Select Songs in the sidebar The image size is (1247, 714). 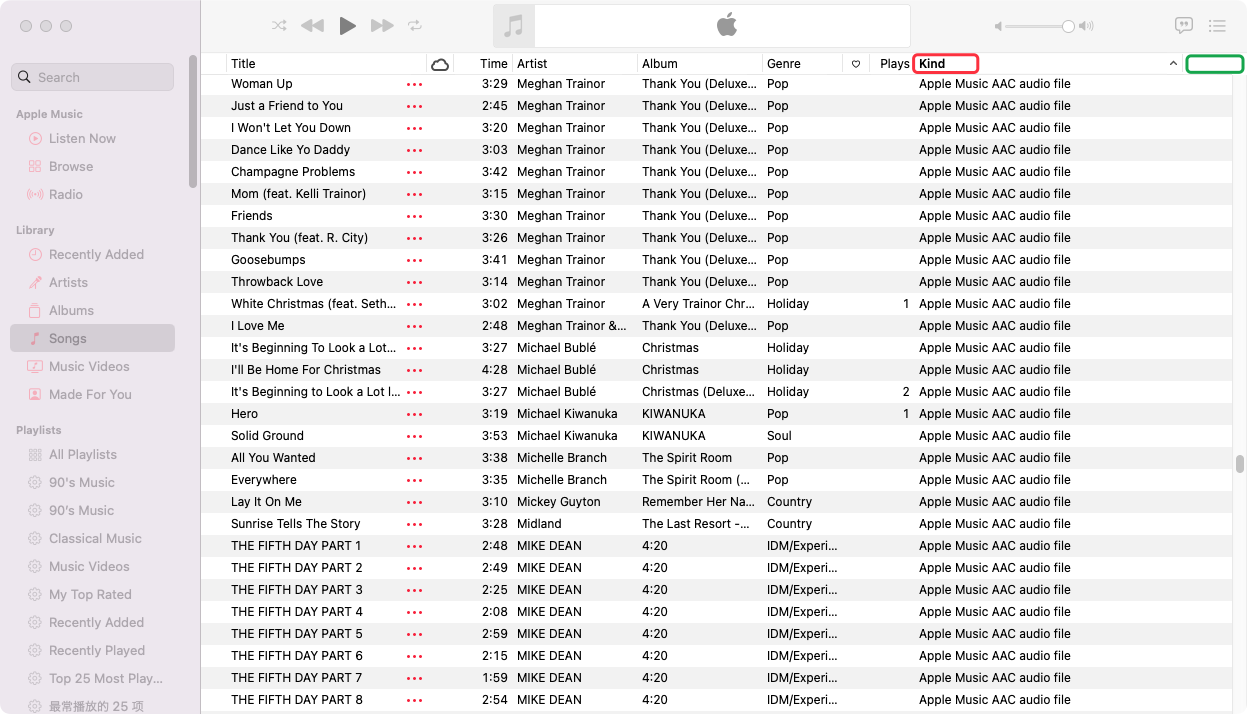[x=92, y=338]
